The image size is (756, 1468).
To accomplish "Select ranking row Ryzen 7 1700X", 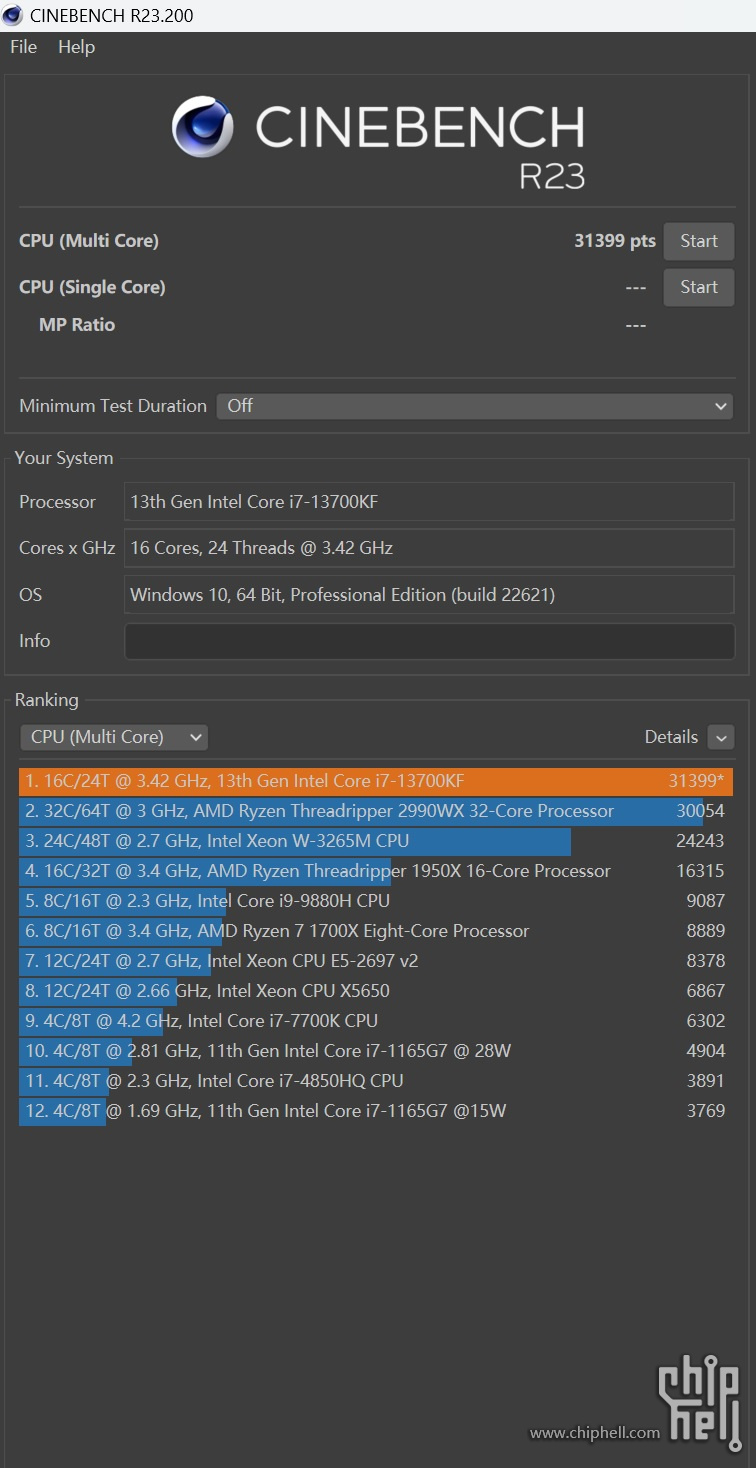I will 376,931.
